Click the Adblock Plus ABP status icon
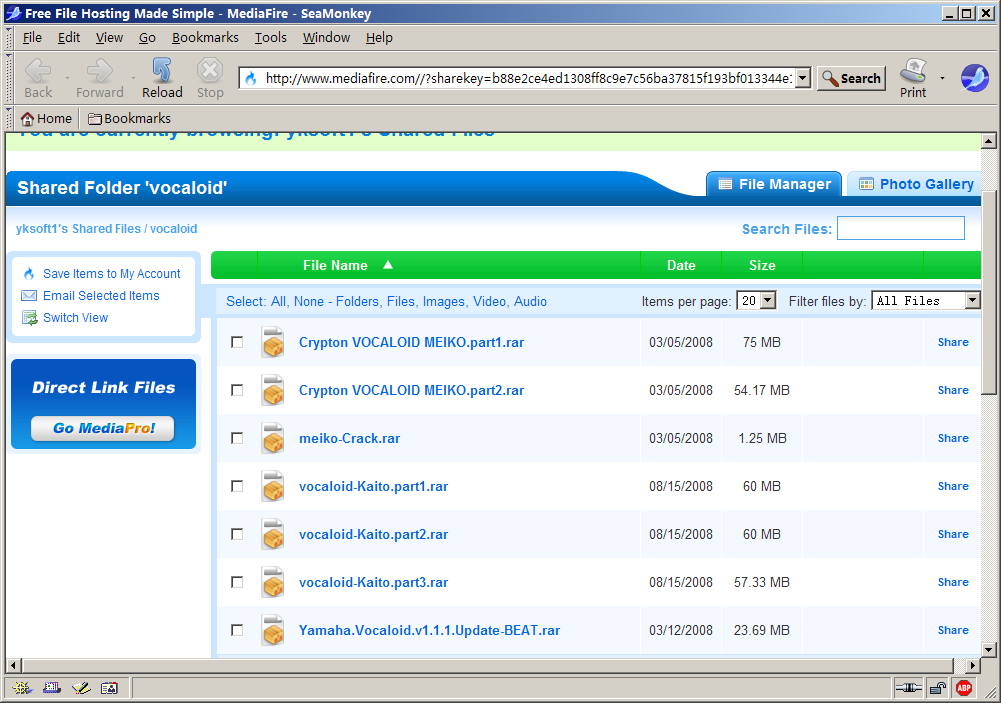This screenshot has width=1001, height=703. [964, 688]
